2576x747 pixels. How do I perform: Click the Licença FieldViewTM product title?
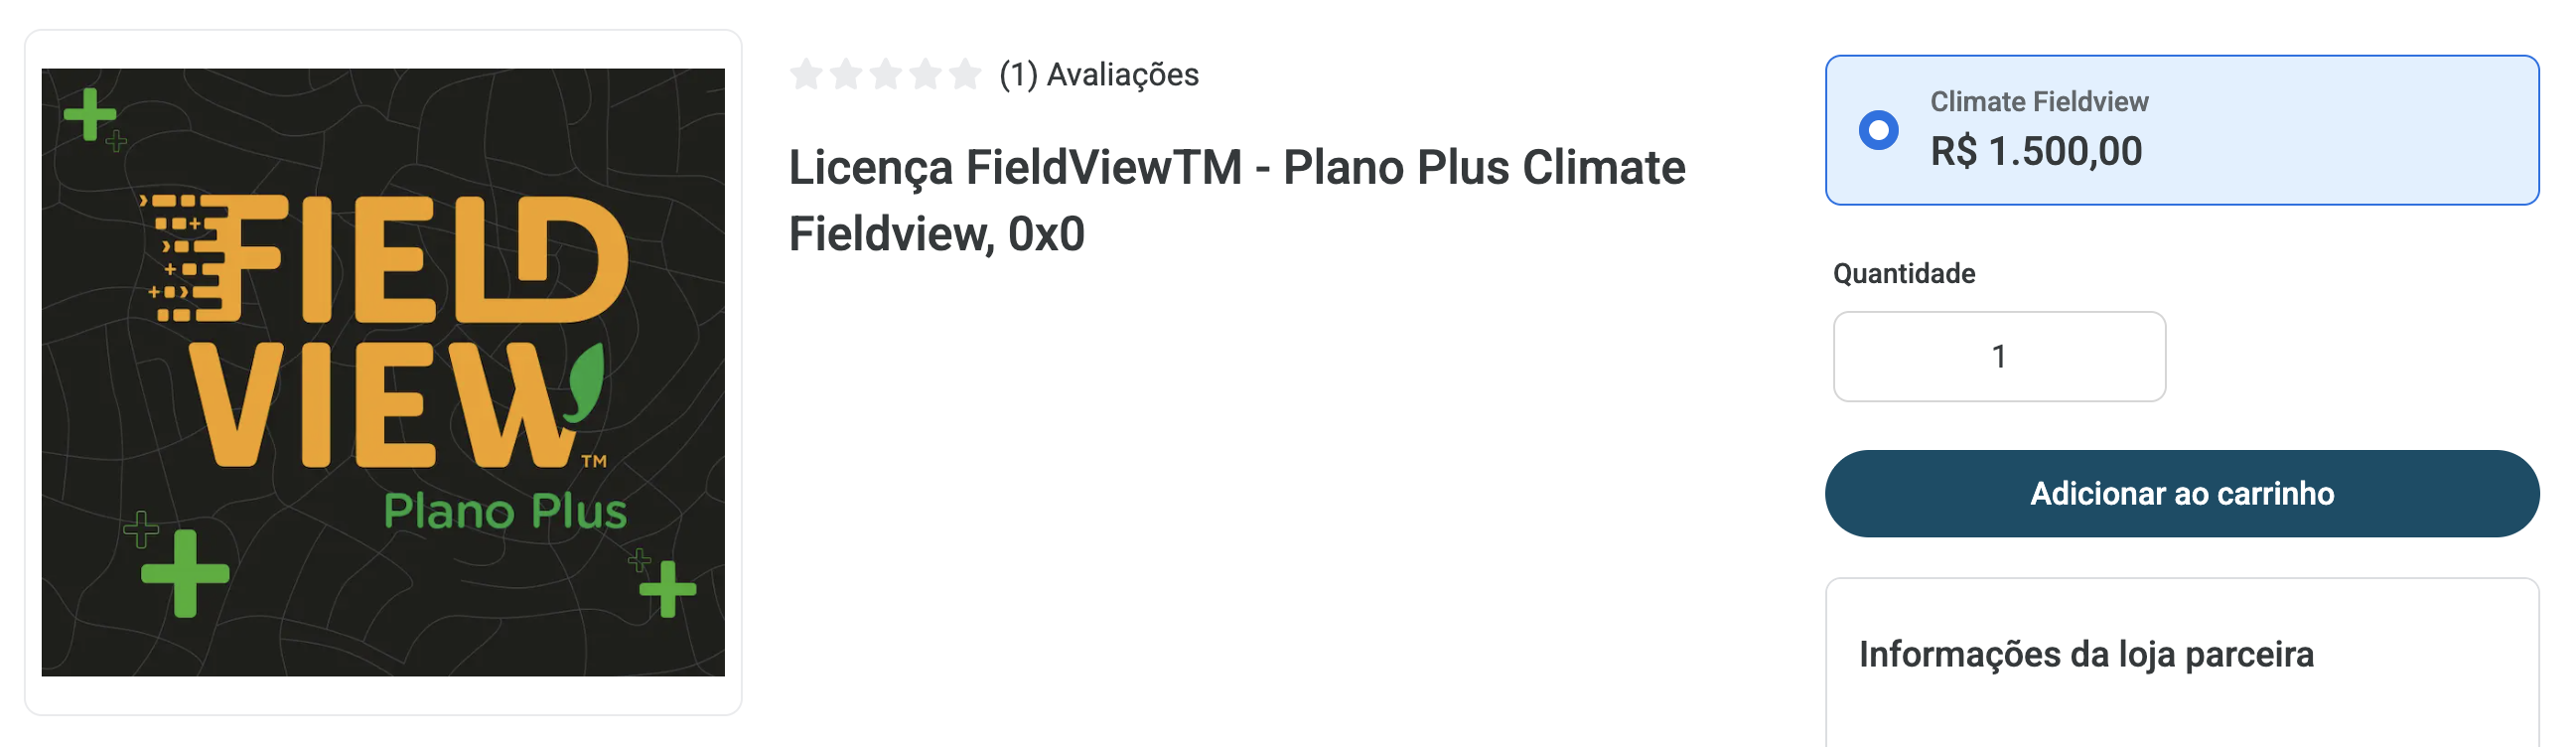(x=1236, y=200)
